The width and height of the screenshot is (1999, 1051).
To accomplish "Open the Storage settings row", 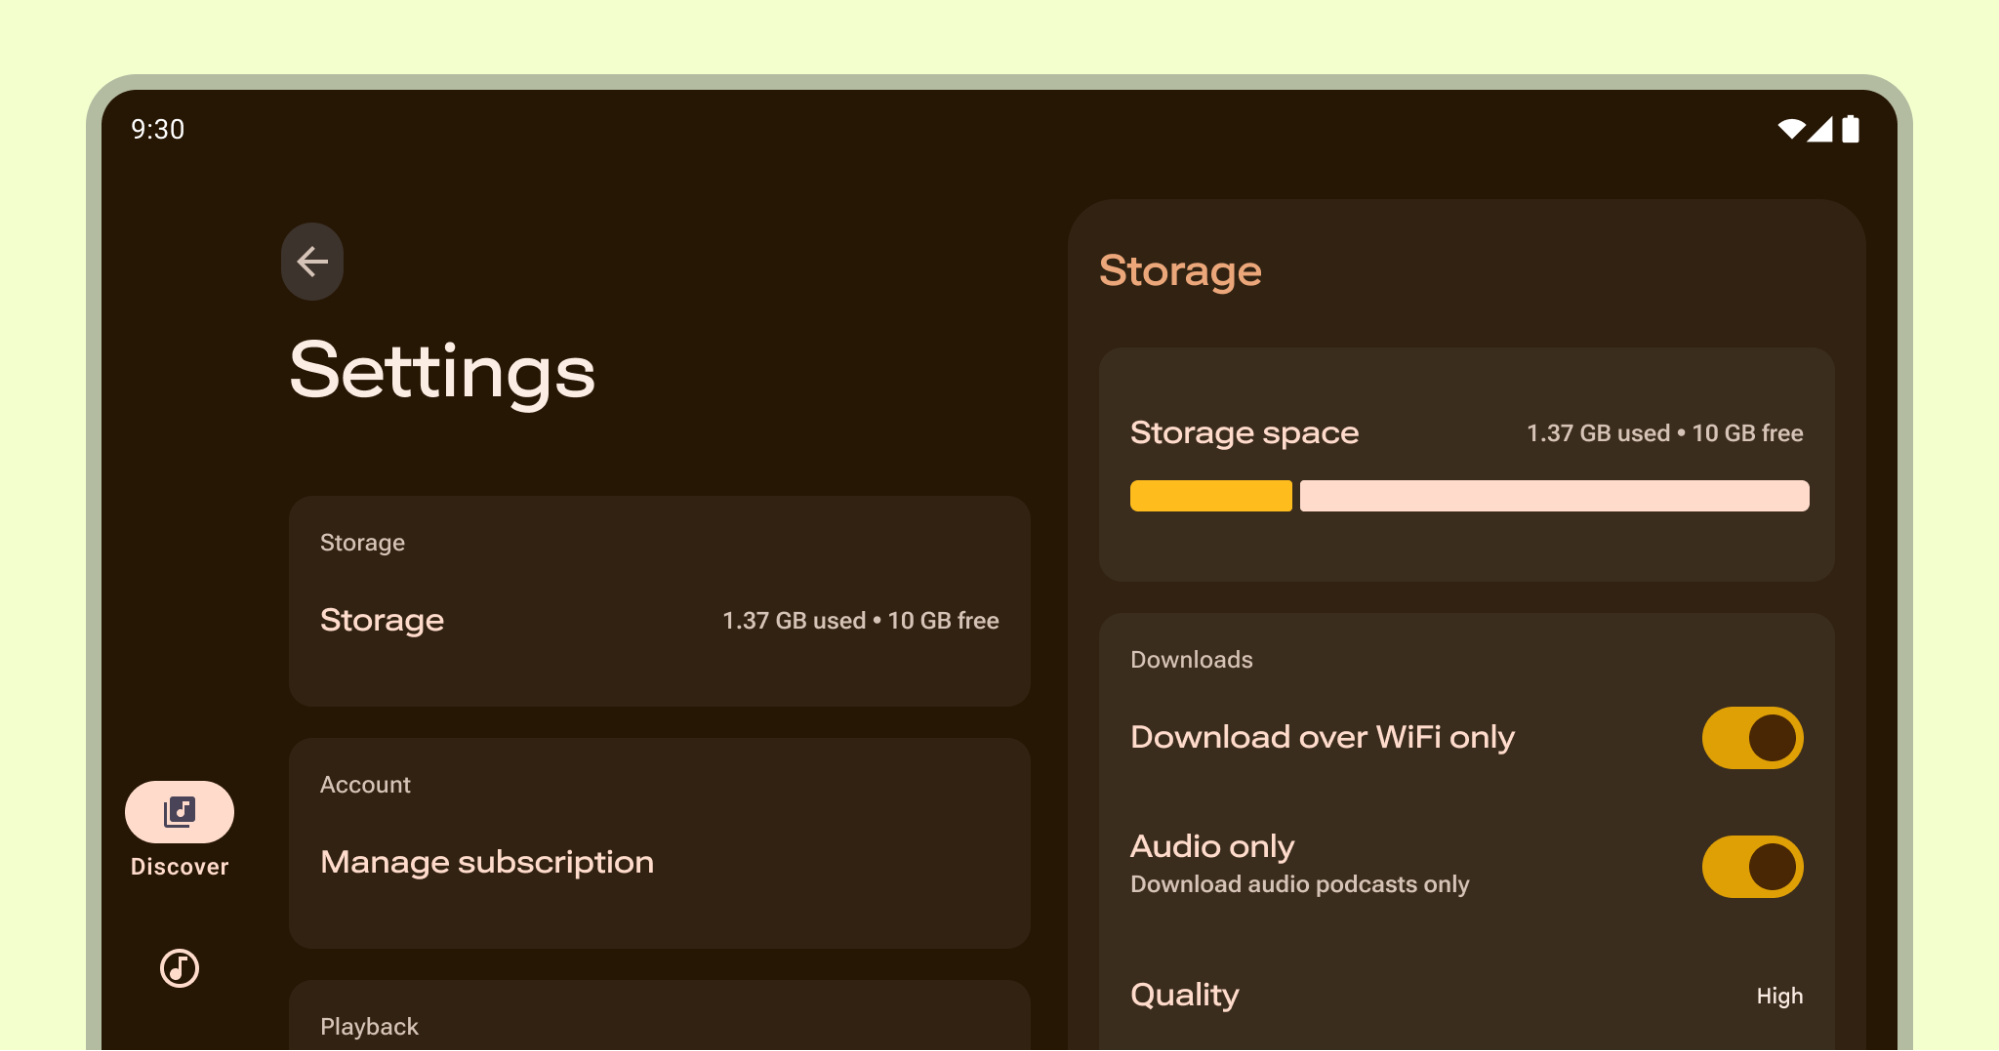I will click(659, 621).
